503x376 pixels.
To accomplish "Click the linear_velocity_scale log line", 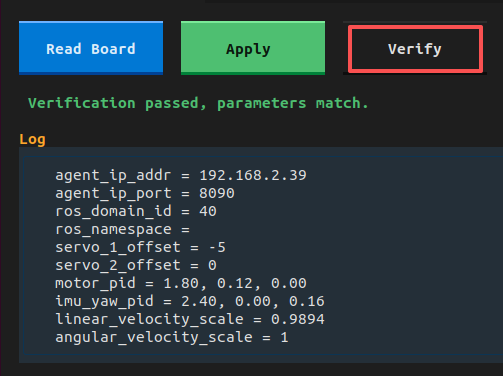I will (x=190, y=319).
